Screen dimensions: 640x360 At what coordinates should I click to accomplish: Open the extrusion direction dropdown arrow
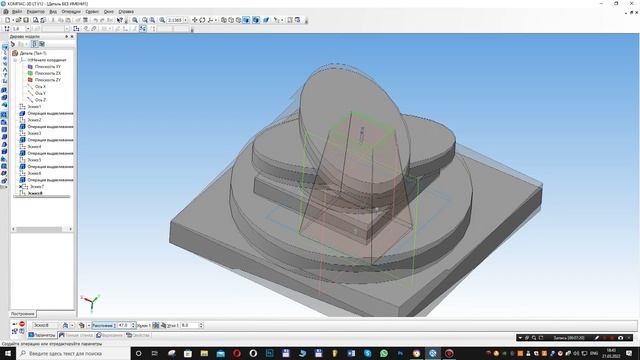pos(72,325)
